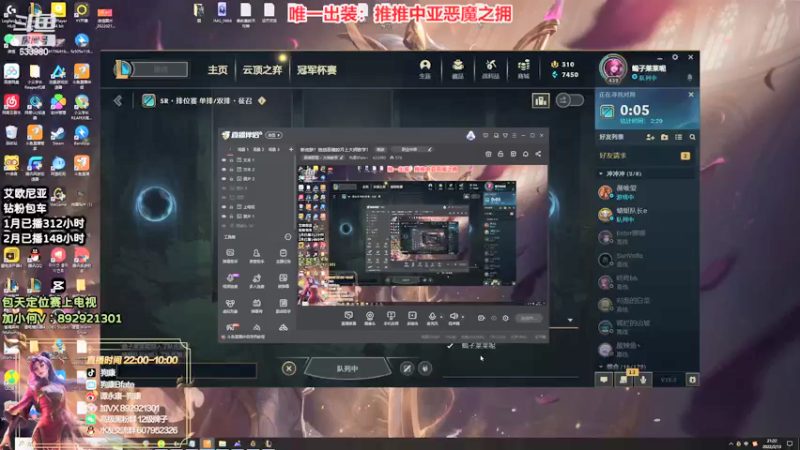Open the 好友请求 friend requests row
The width and height of the screenshot is (800, 450).
645,156
